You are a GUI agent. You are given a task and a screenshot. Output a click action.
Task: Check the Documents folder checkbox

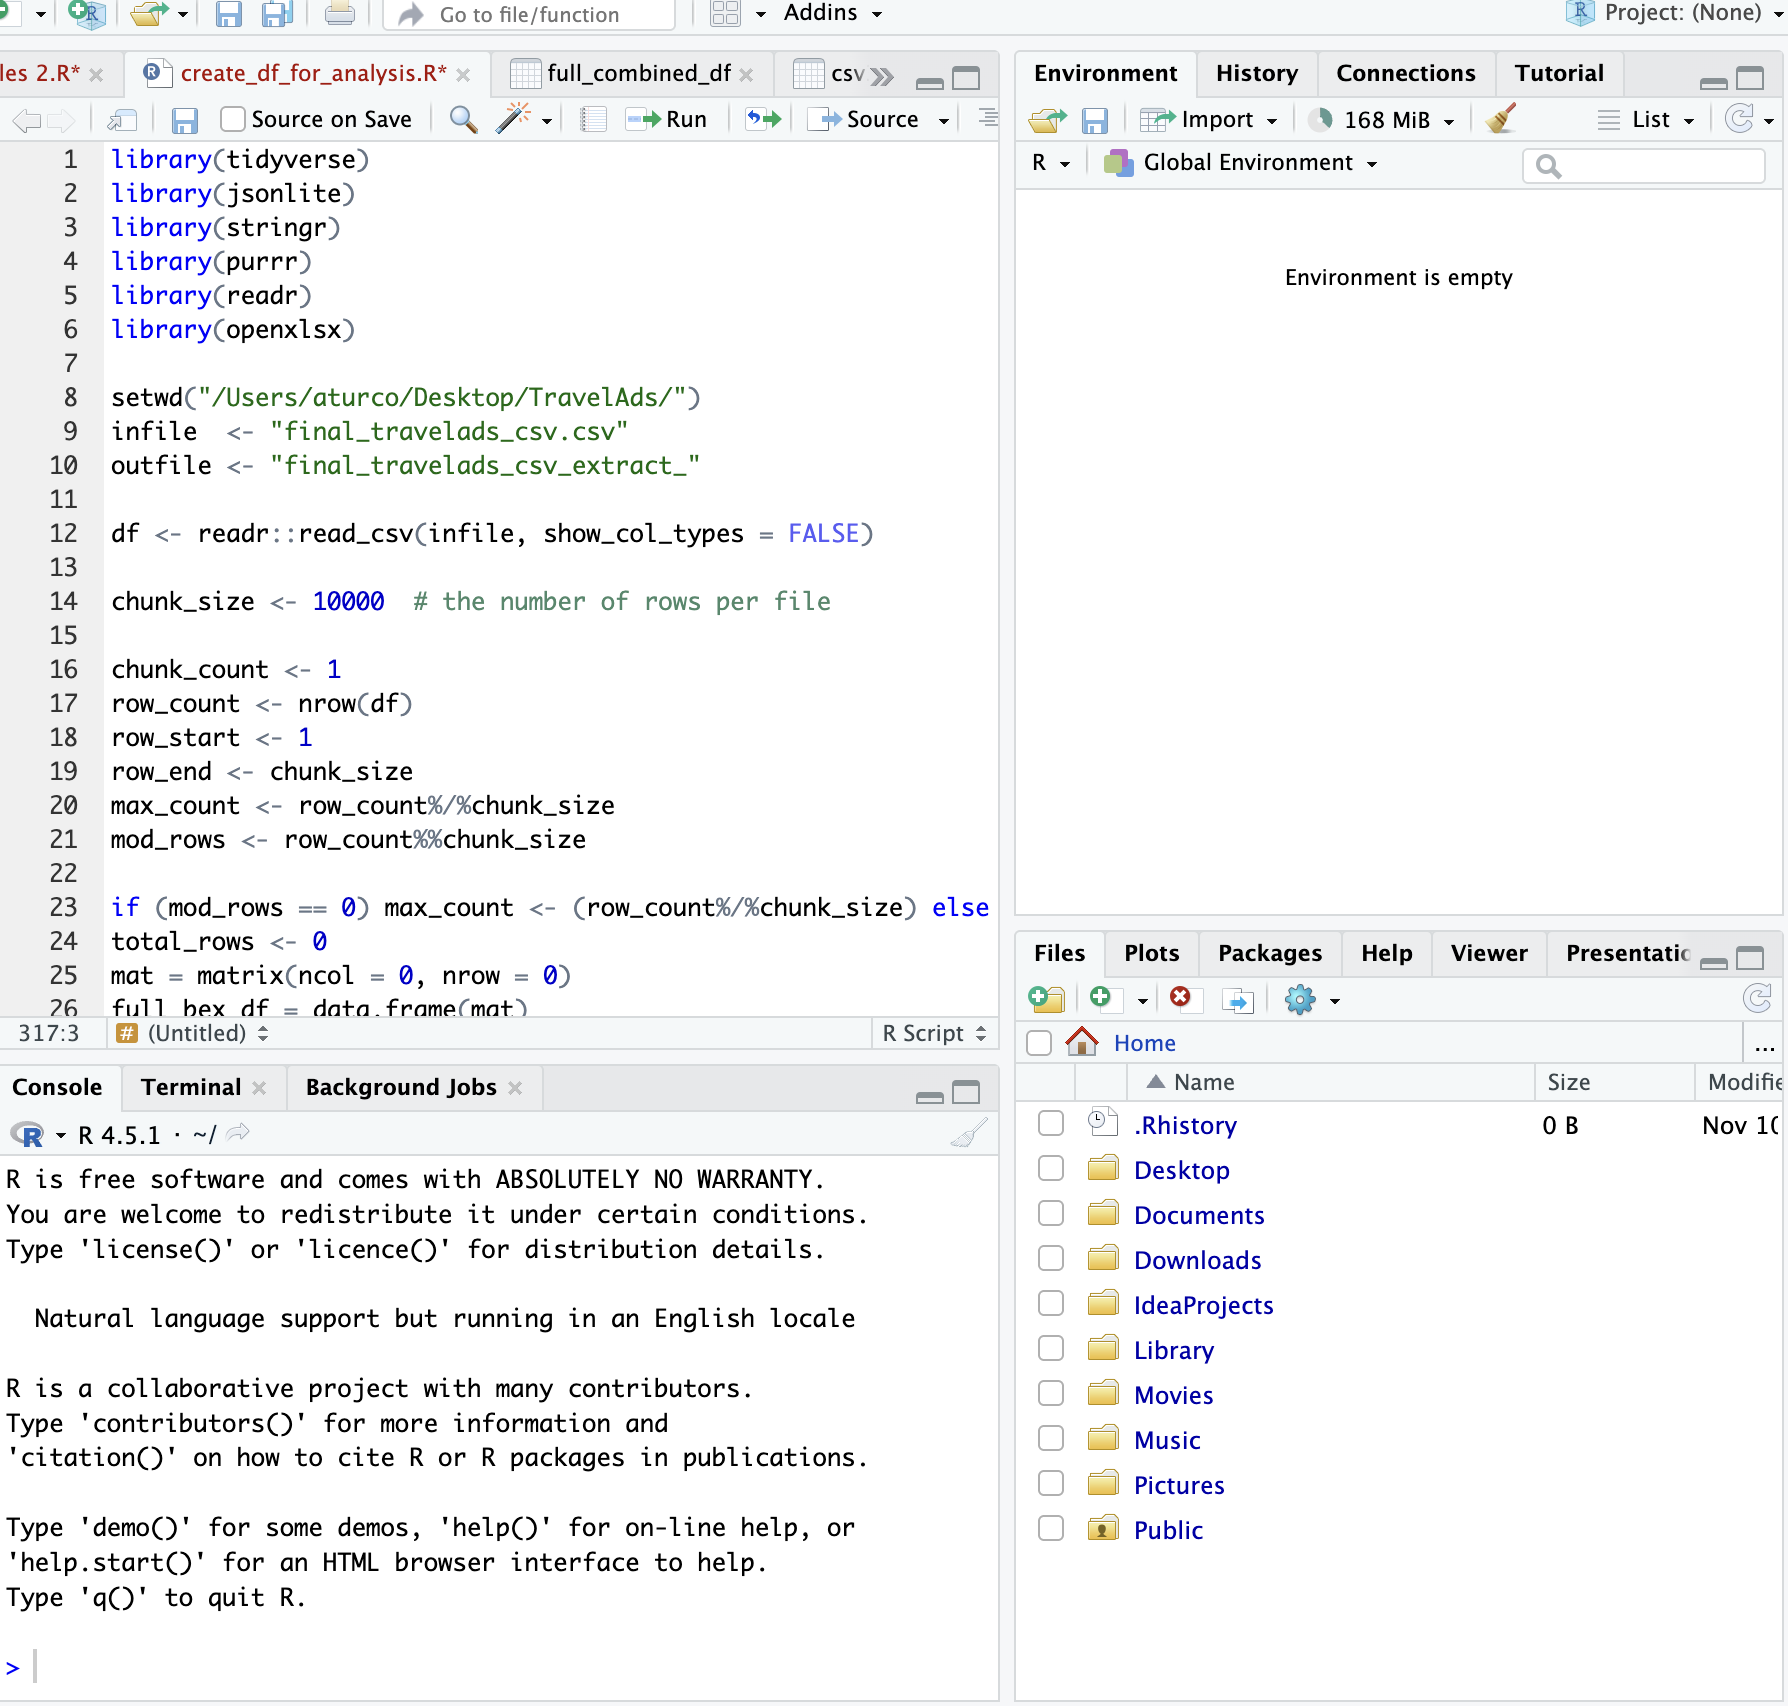point(1051,1214)
